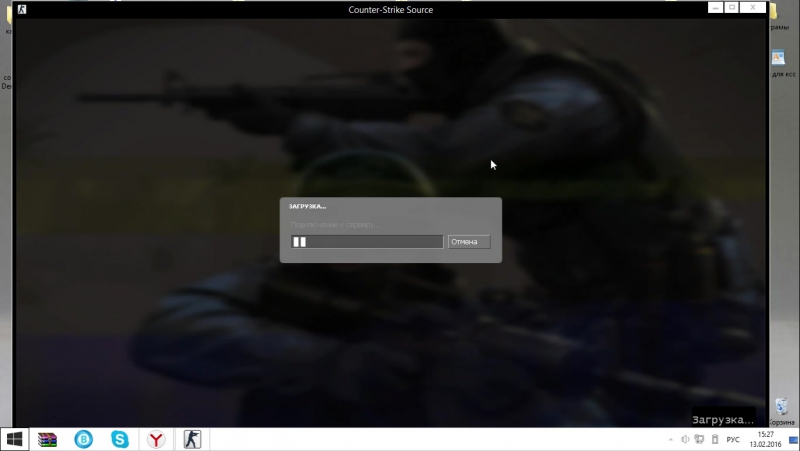
Task: Open the Корзина recycle bin on desktop
Action: [x=781, y=410]
